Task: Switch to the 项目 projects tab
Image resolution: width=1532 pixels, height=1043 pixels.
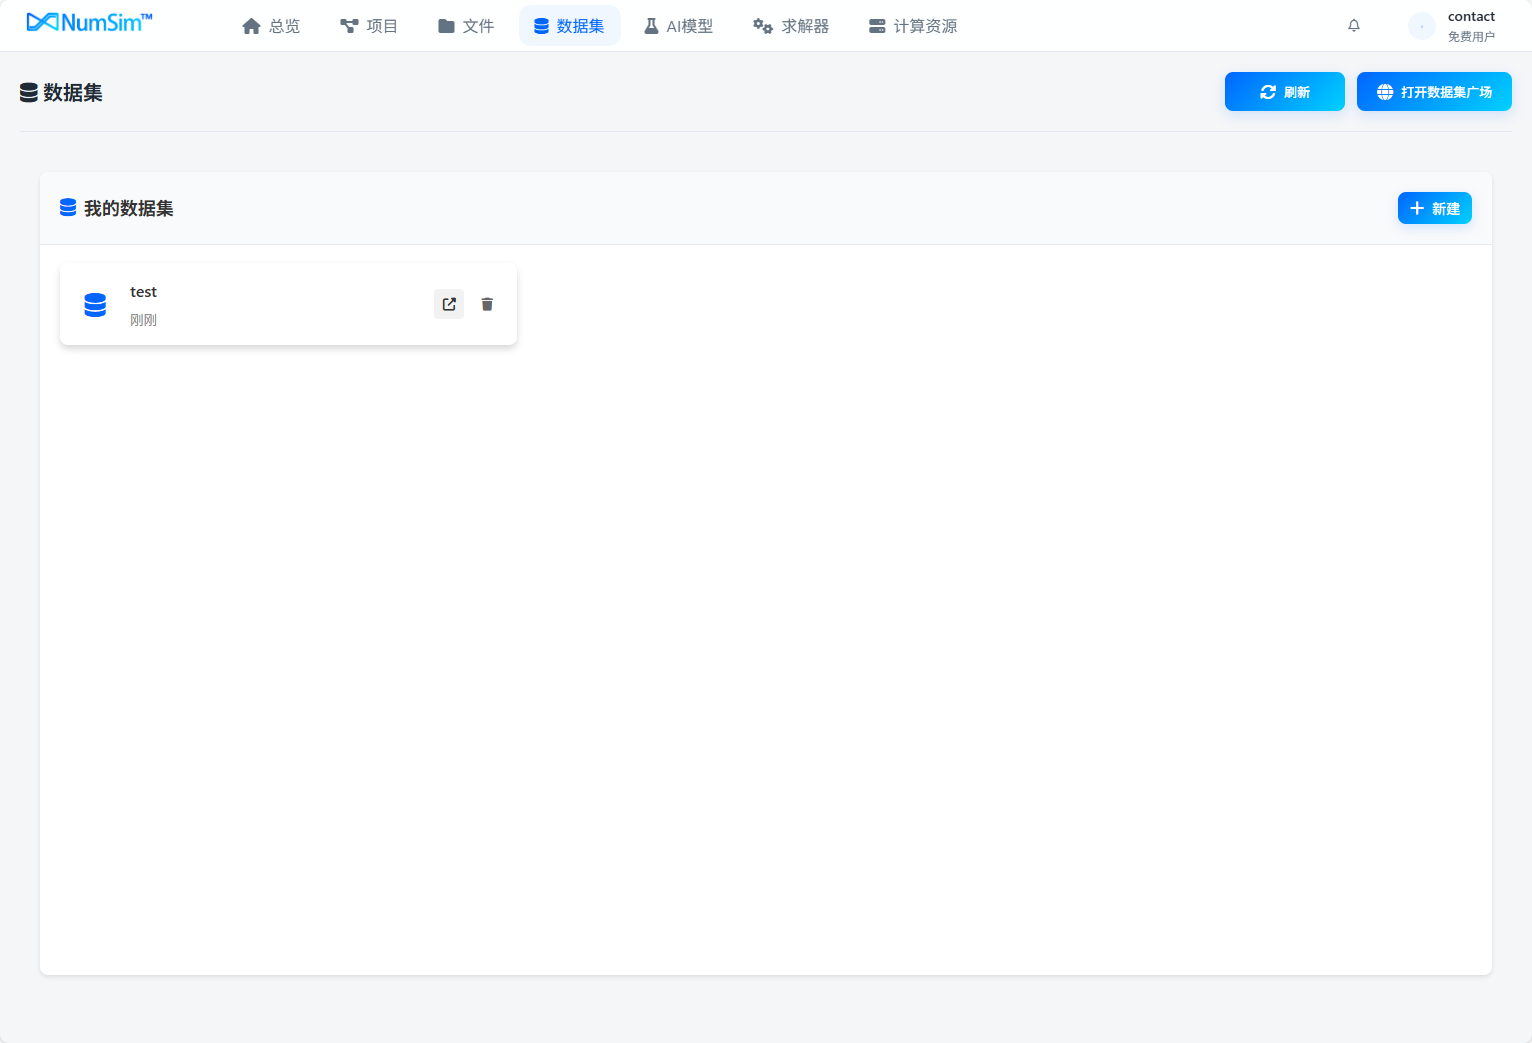Action: [x=369, y=26]
